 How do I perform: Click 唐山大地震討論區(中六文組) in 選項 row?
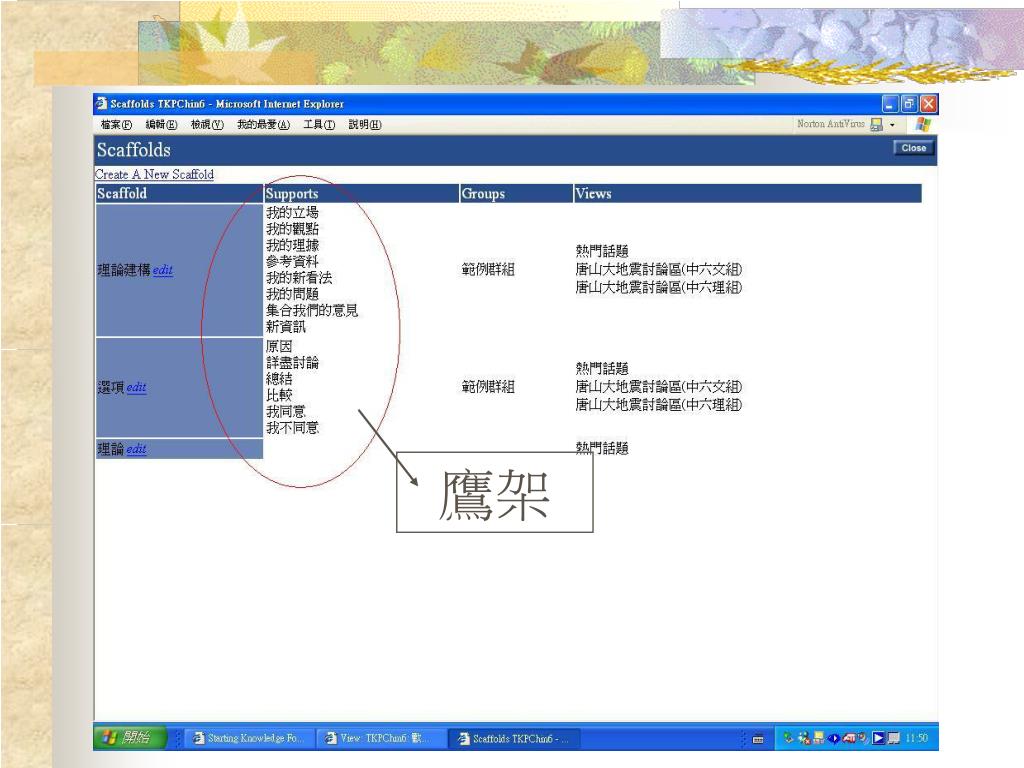click(x=658, y=387)
